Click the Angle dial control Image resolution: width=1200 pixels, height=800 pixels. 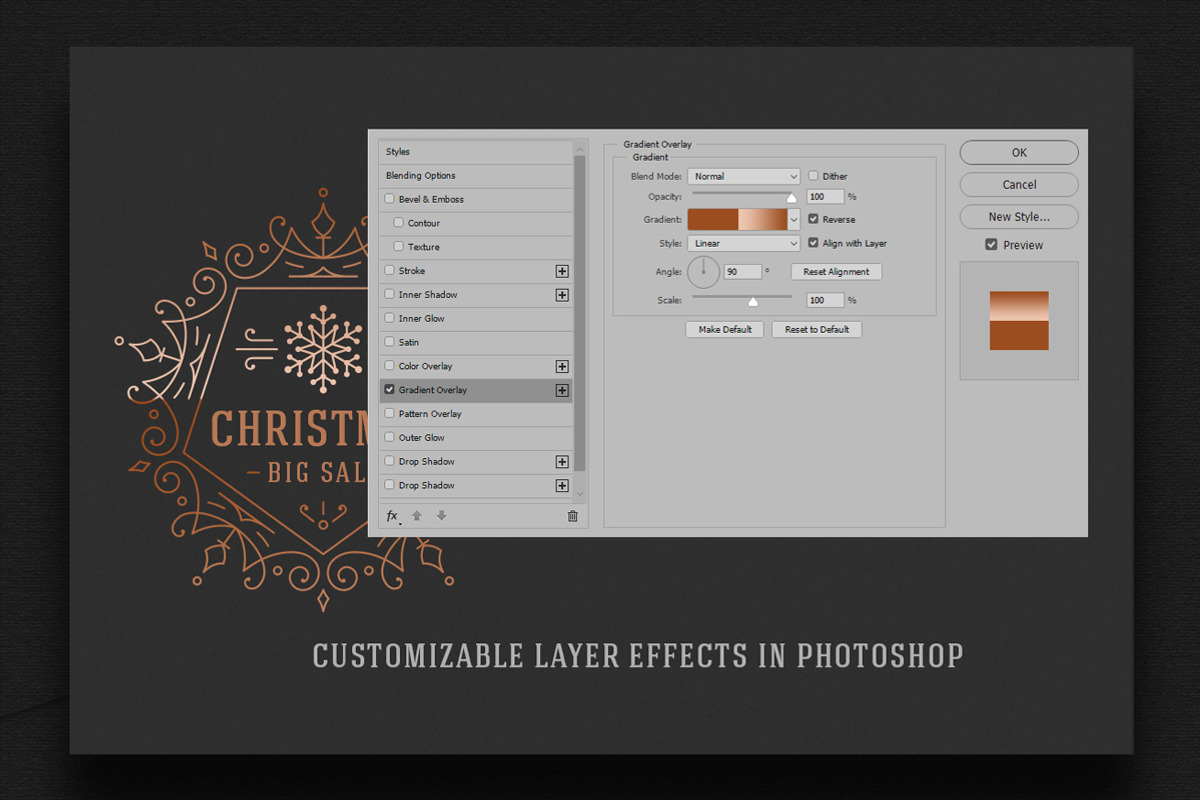[704, 272]
